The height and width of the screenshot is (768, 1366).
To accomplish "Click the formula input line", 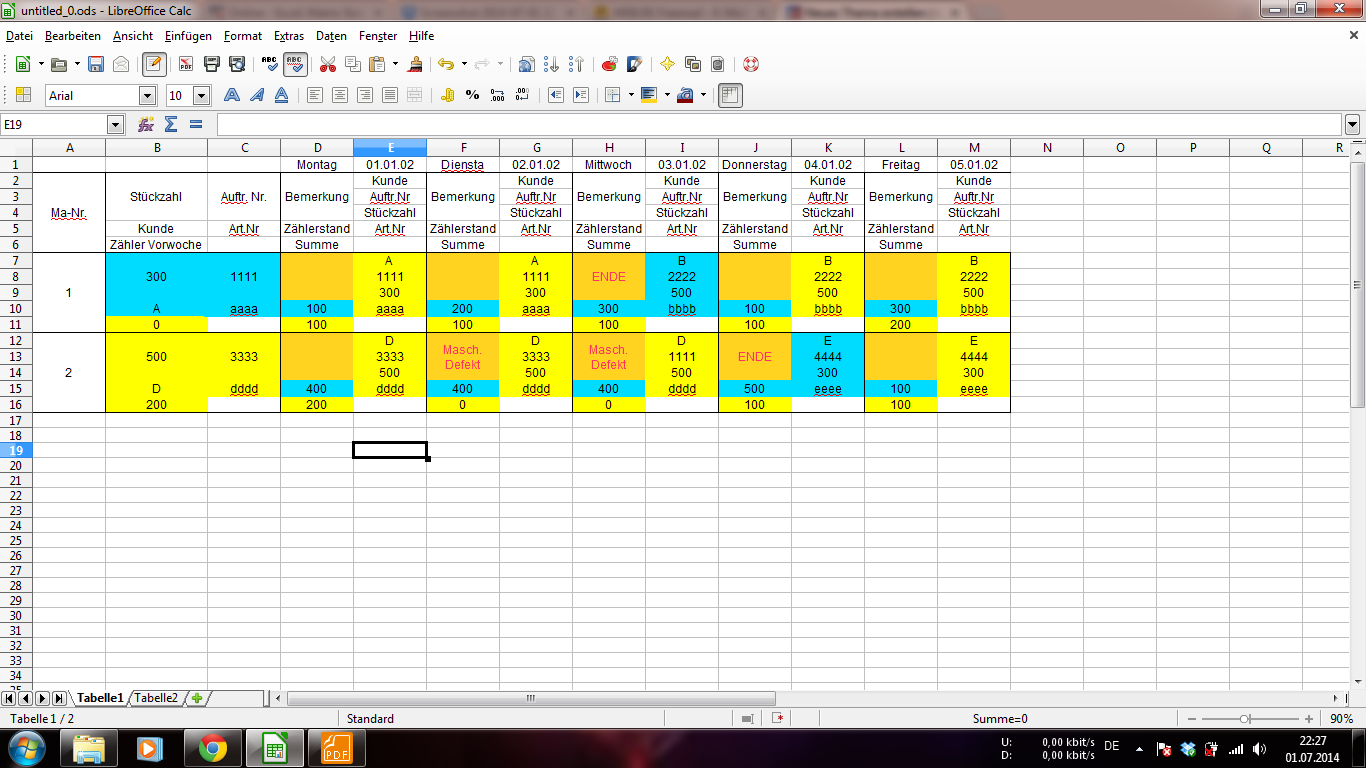I will pos(778,125).
